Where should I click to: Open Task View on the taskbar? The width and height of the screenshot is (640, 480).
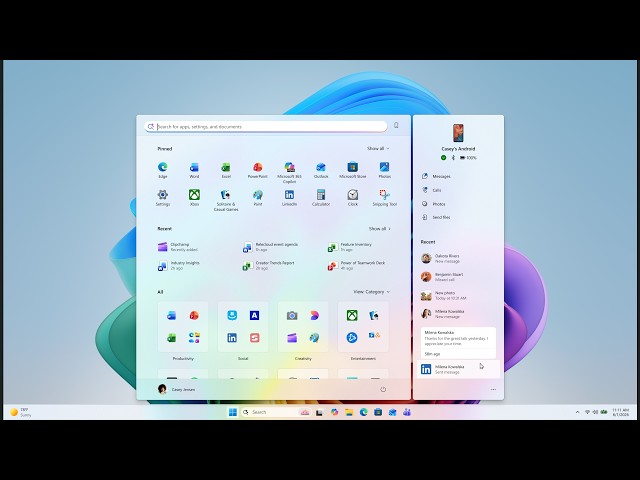[x=320, y=412]
